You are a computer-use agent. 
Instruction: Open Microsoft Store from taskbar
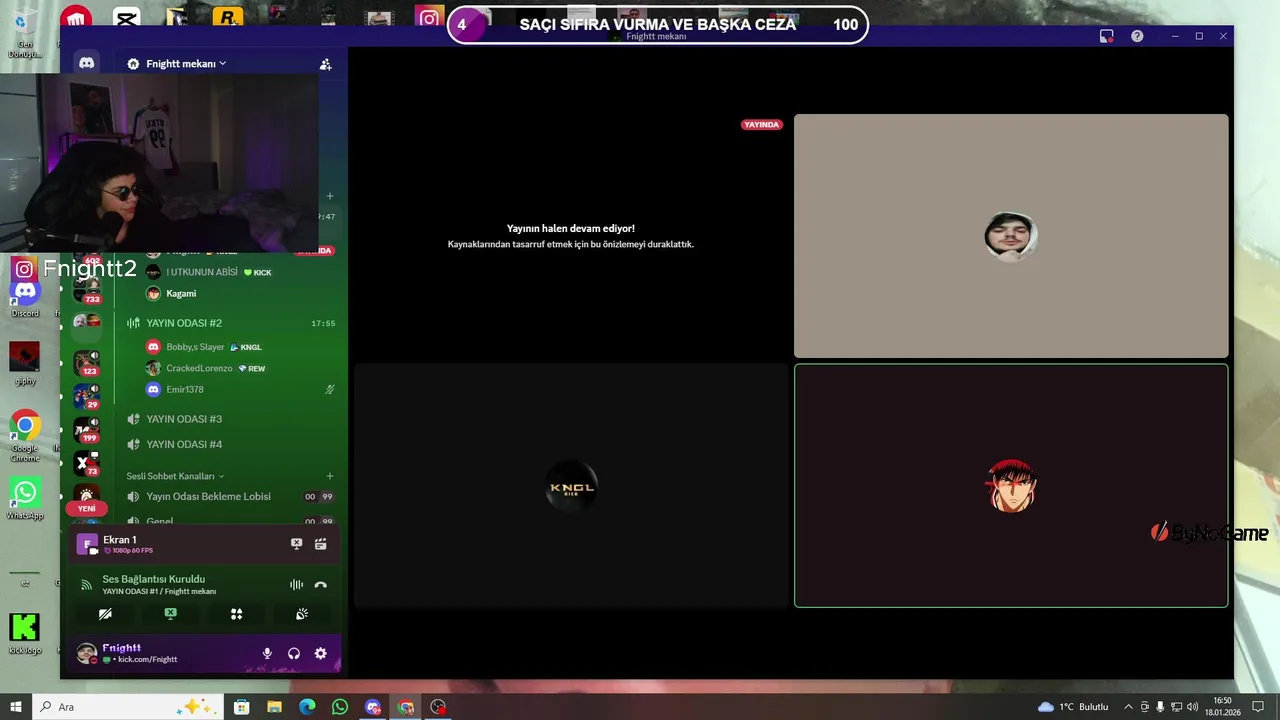point(241,707)
